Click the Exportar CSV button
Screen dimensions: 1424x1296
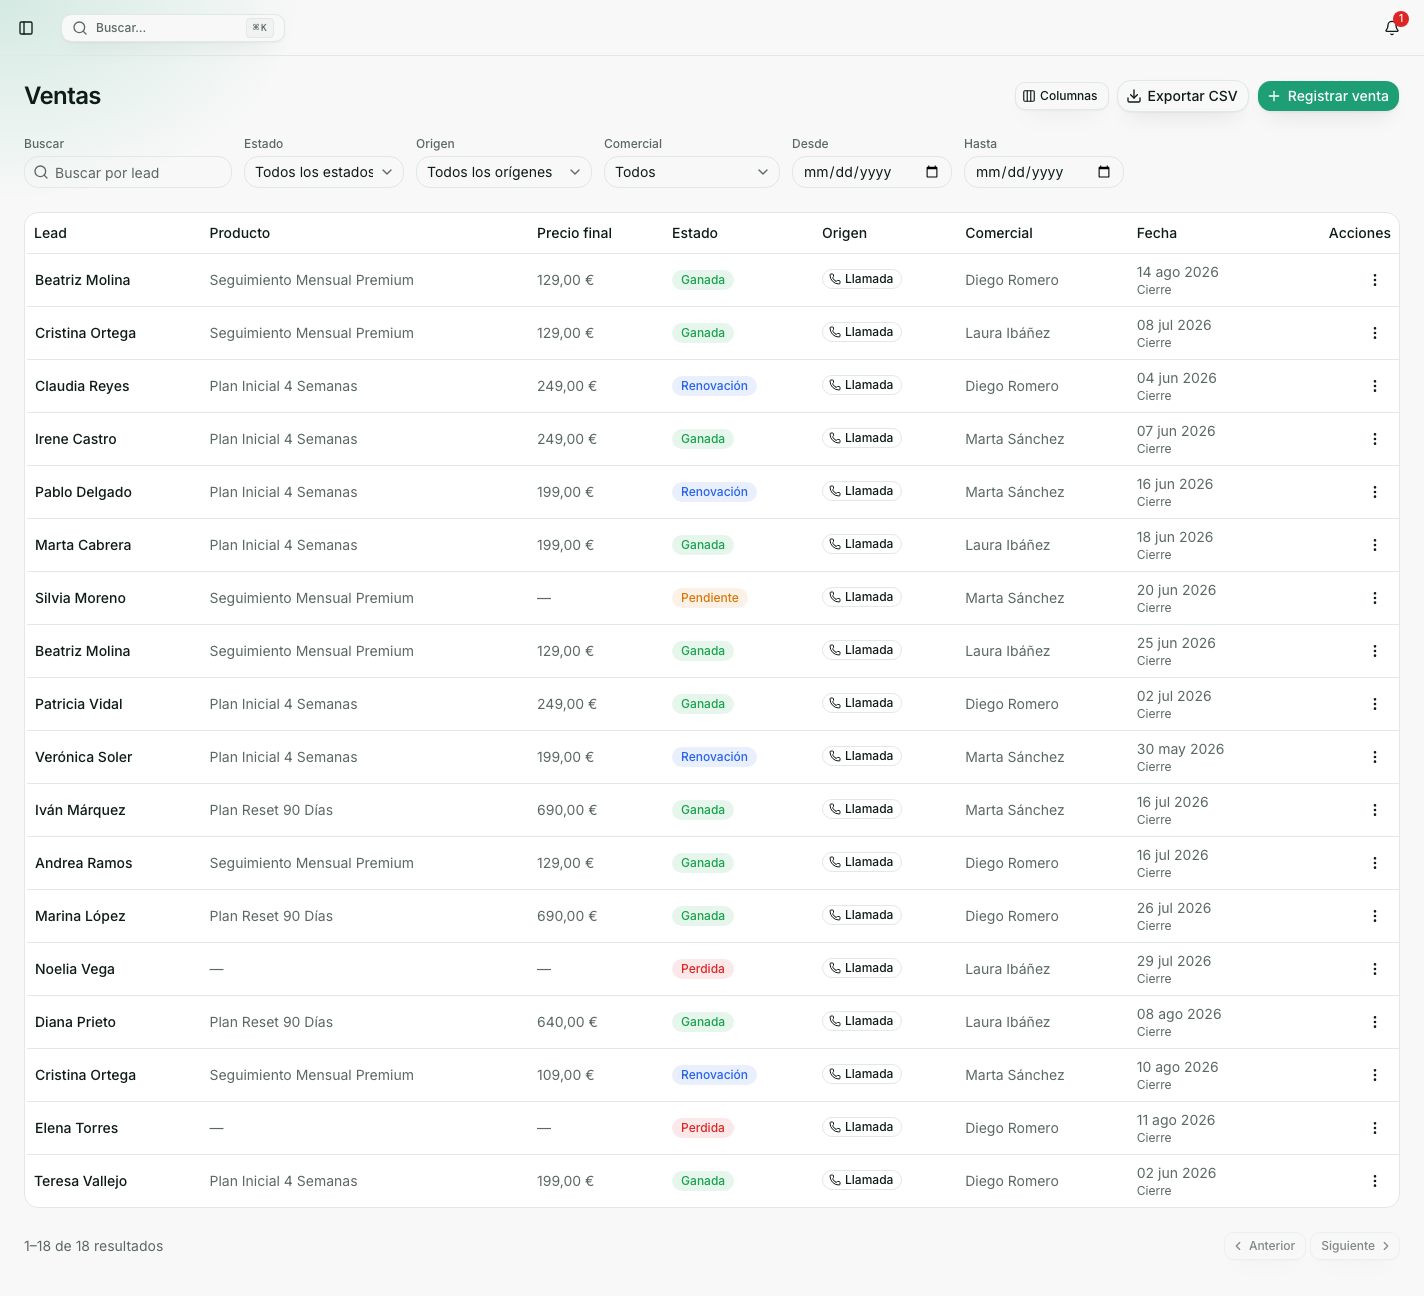click(x=1182, y=96)
